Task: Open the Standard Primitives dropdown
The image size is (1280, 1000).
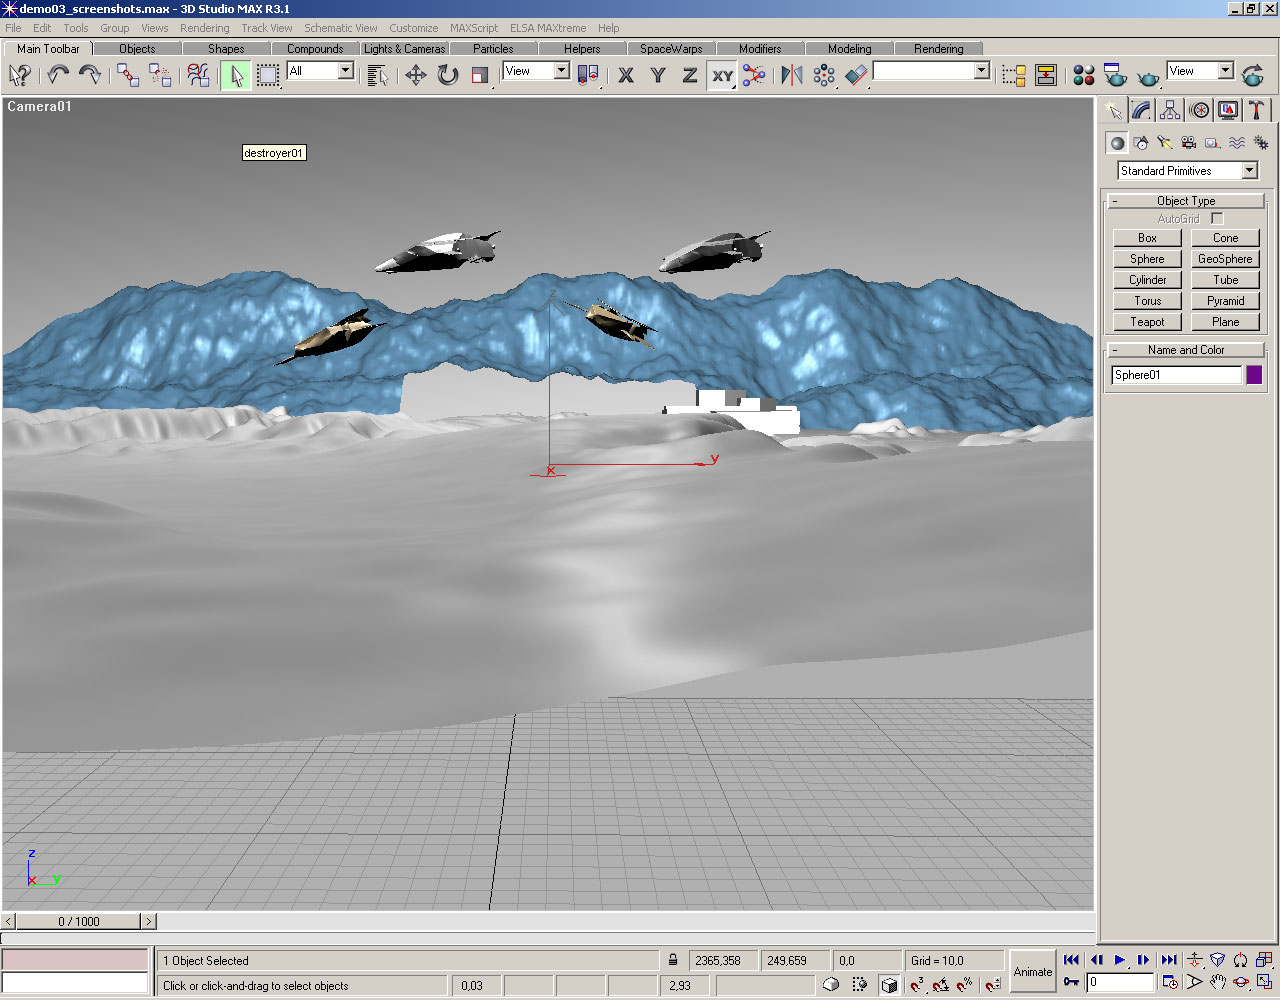Action: (x=1249, y=171)
